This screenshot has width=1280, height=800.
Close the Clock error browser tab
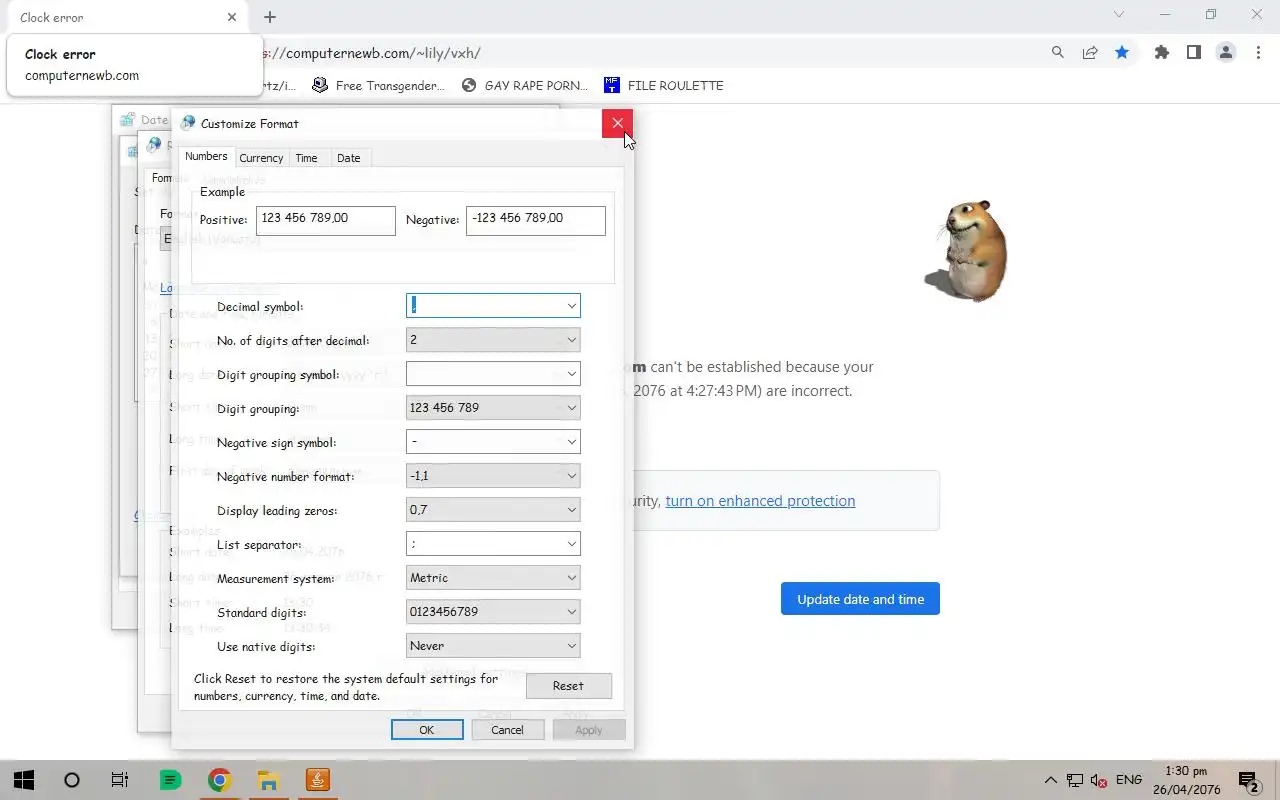tap(232, 17)
